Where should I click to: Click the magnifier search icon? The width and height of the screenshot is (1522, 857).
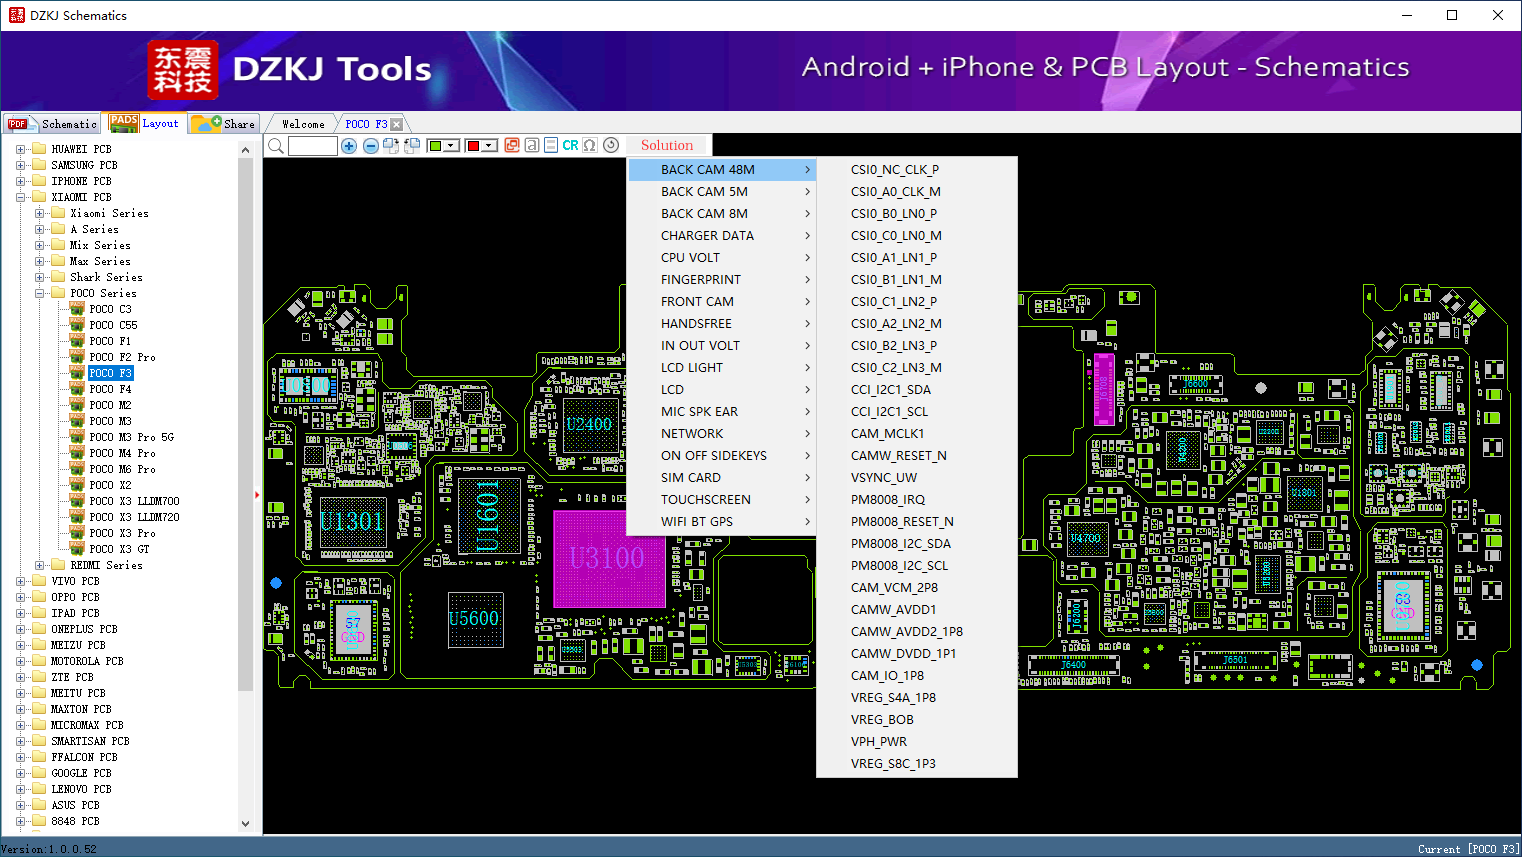[276, 146]
